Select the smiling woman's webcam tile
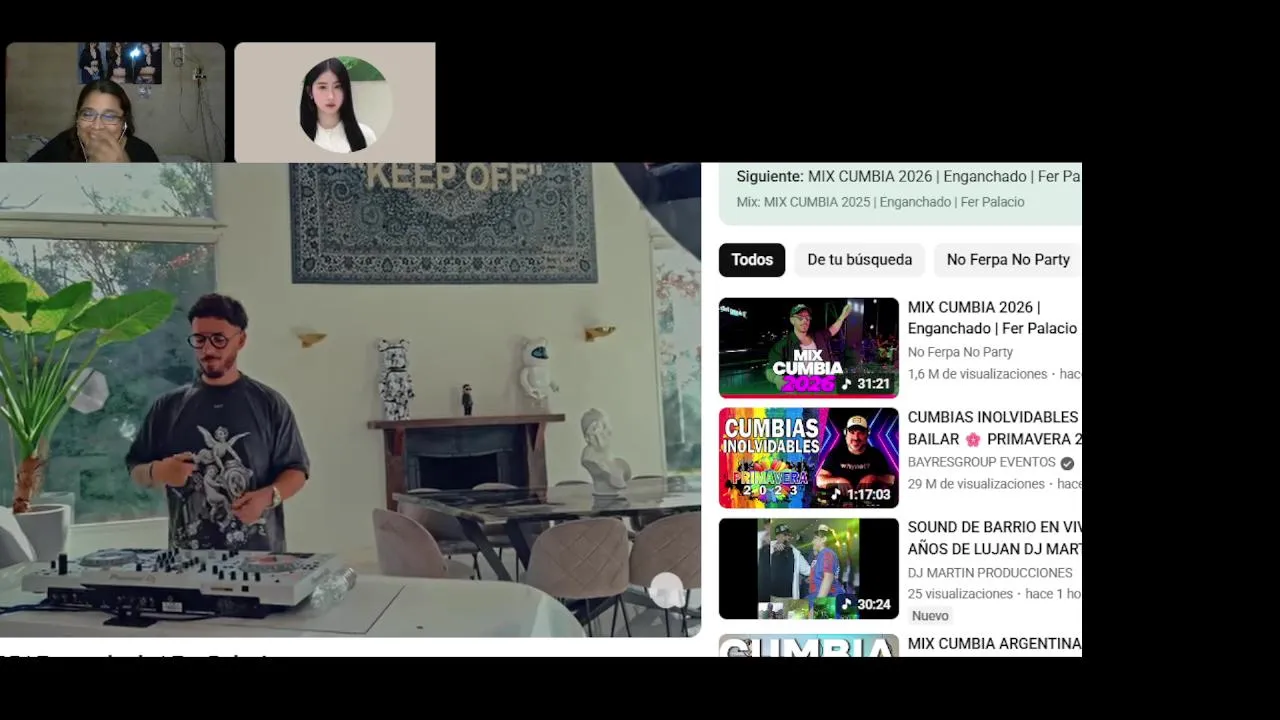1280x720 pixels. coord(115,102)
